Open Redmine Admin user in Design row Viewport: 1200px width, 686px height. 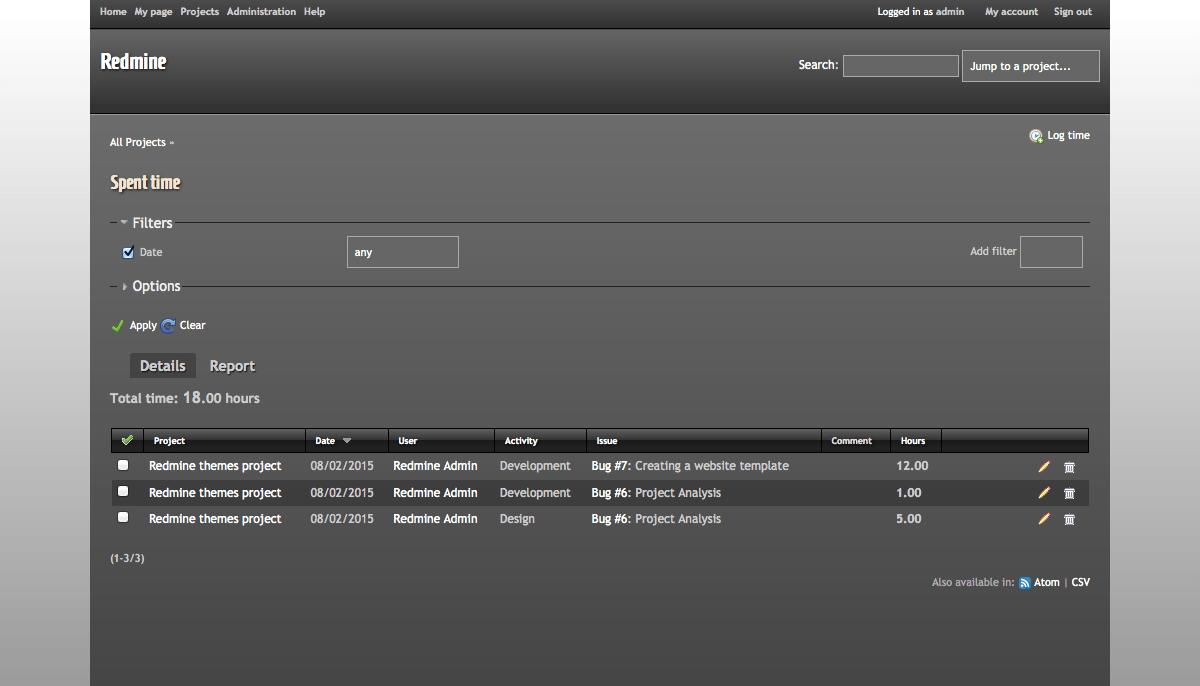coord(435,519)
